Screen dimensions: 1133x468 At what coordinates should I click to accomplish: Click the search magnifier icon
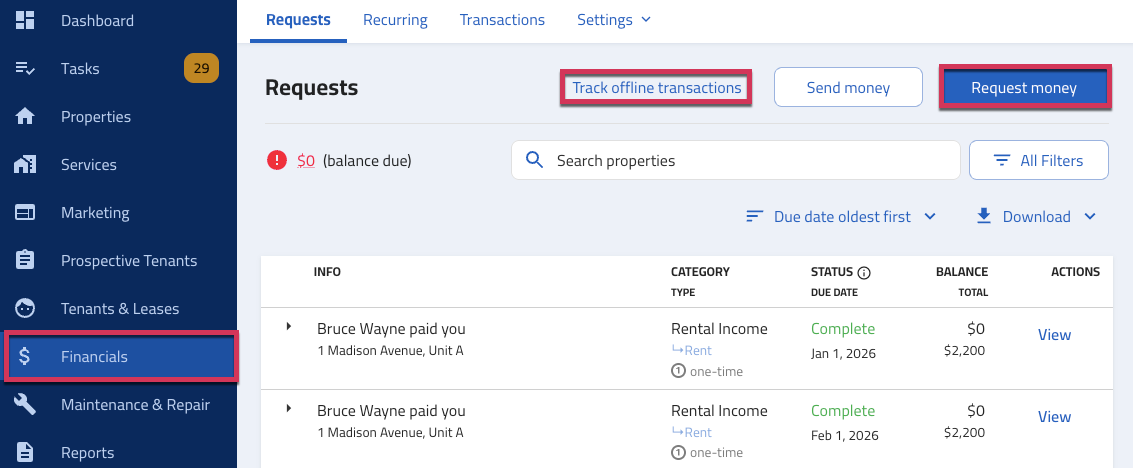(x=535, y=160)
